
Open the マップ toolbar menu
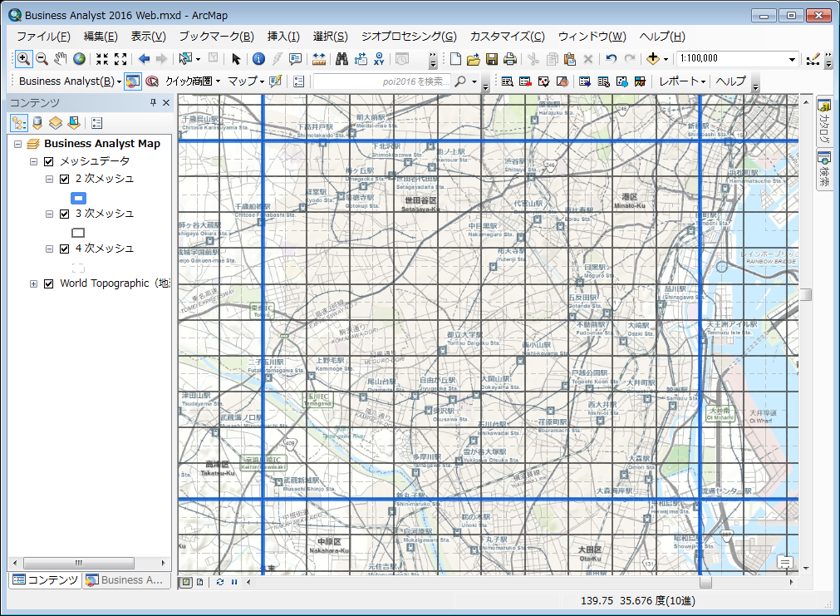coord(246,81)
